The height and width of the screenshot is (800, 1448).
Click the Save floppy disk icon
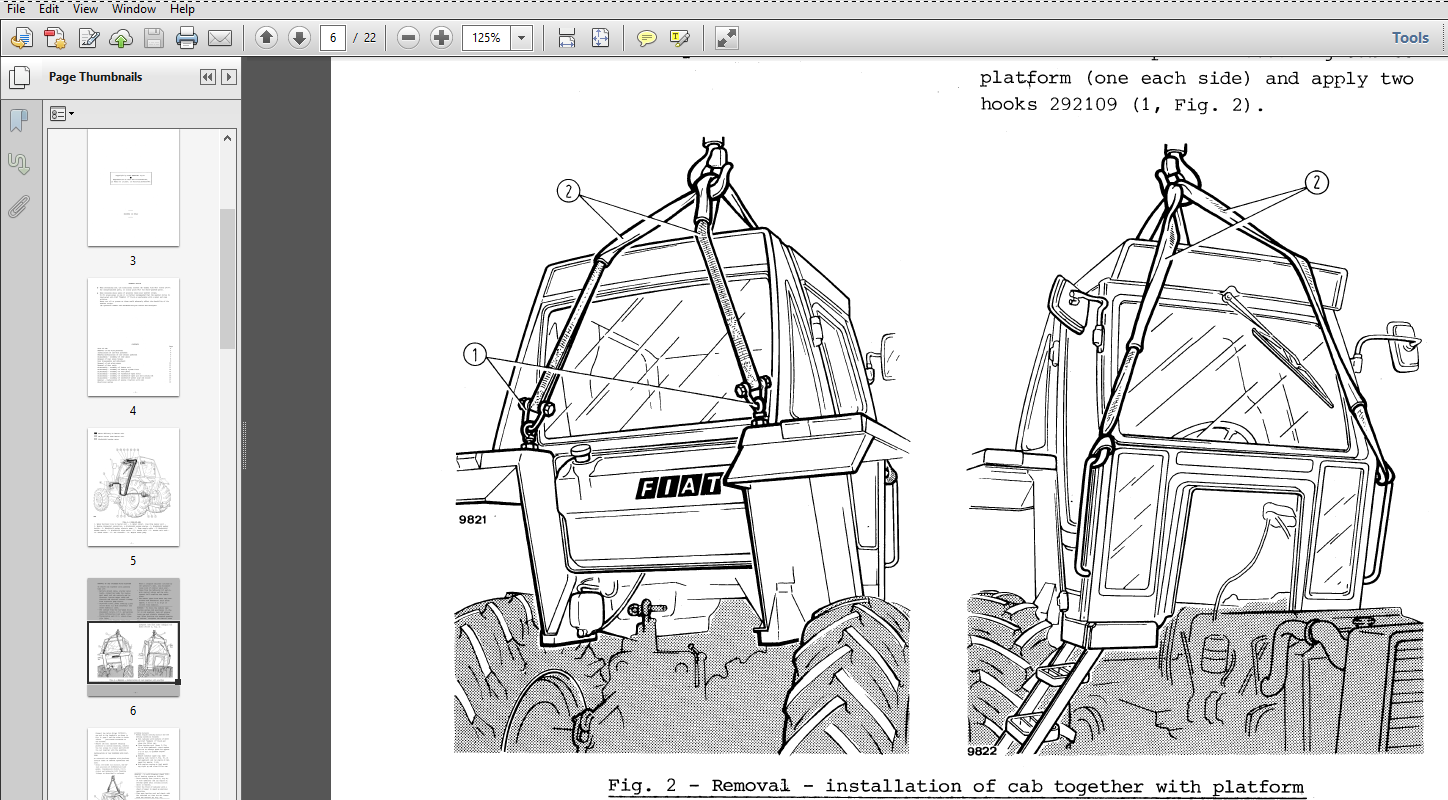(x=154, y=38)
